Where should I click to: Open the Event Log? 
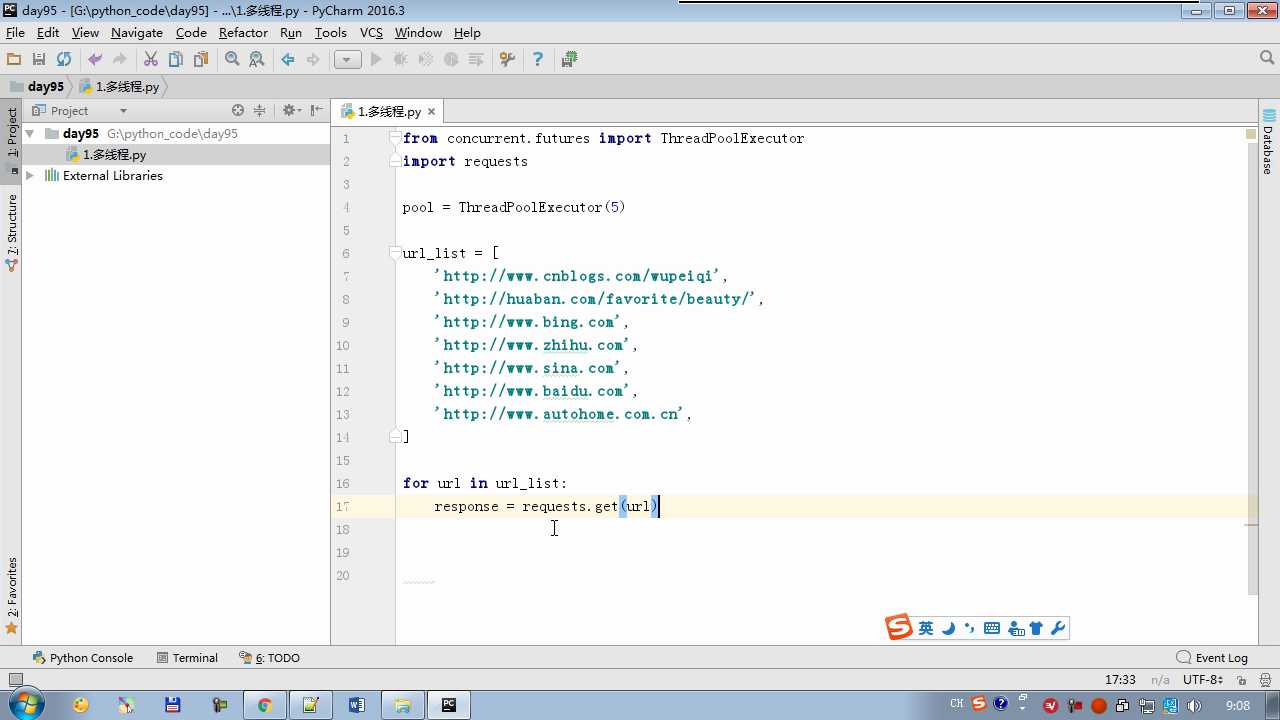[1212, 658]
